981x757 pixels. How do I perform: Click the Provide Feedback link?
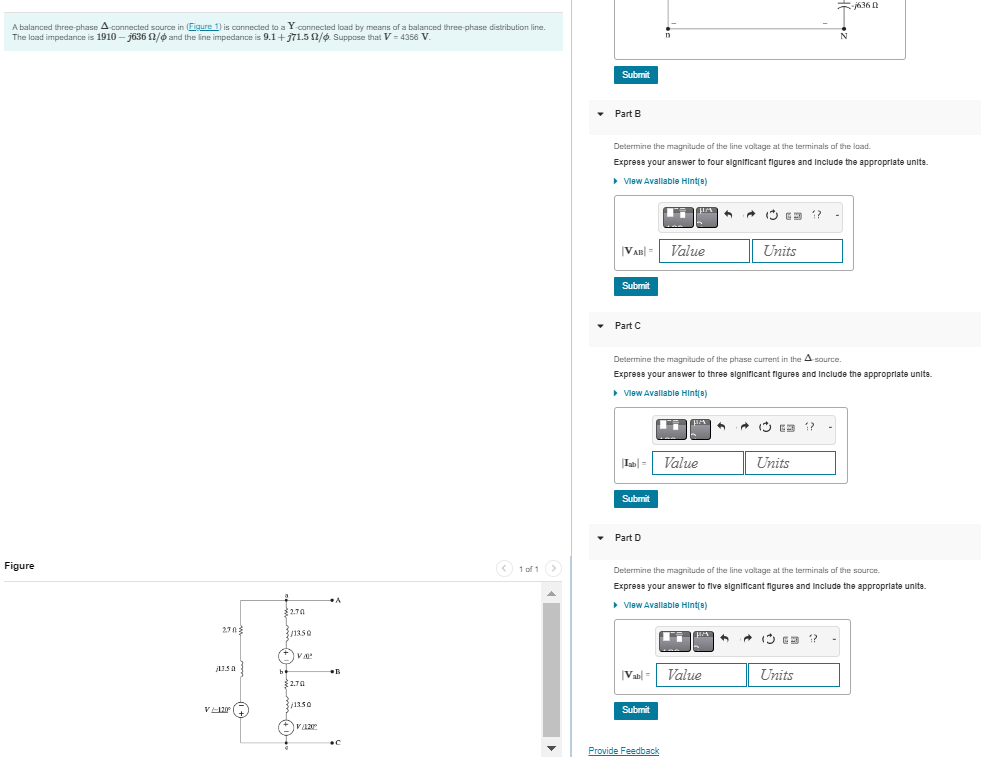point(623,750)
